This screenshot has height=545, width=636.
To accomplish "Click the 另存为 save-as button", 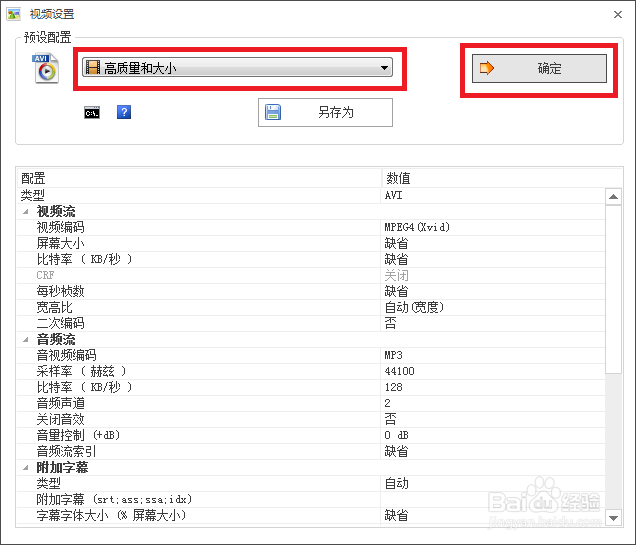I will [x=325, y=112].
